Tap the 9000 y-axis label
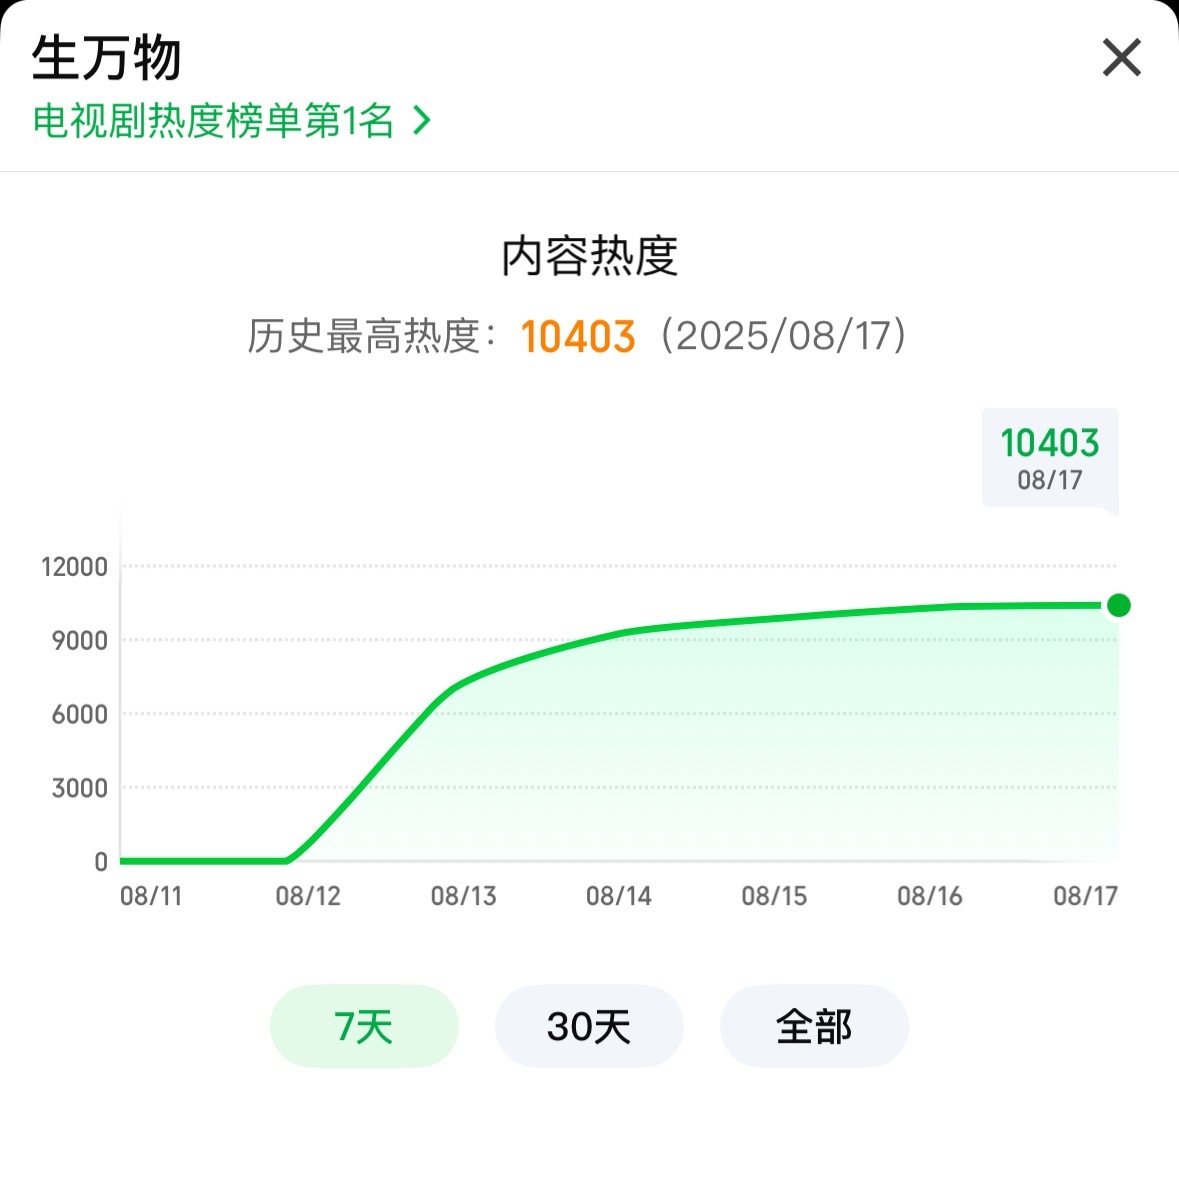Image resolution: width=1179 pixels, height=1200 pixels. pyautogui.click(x=80, y=641)
